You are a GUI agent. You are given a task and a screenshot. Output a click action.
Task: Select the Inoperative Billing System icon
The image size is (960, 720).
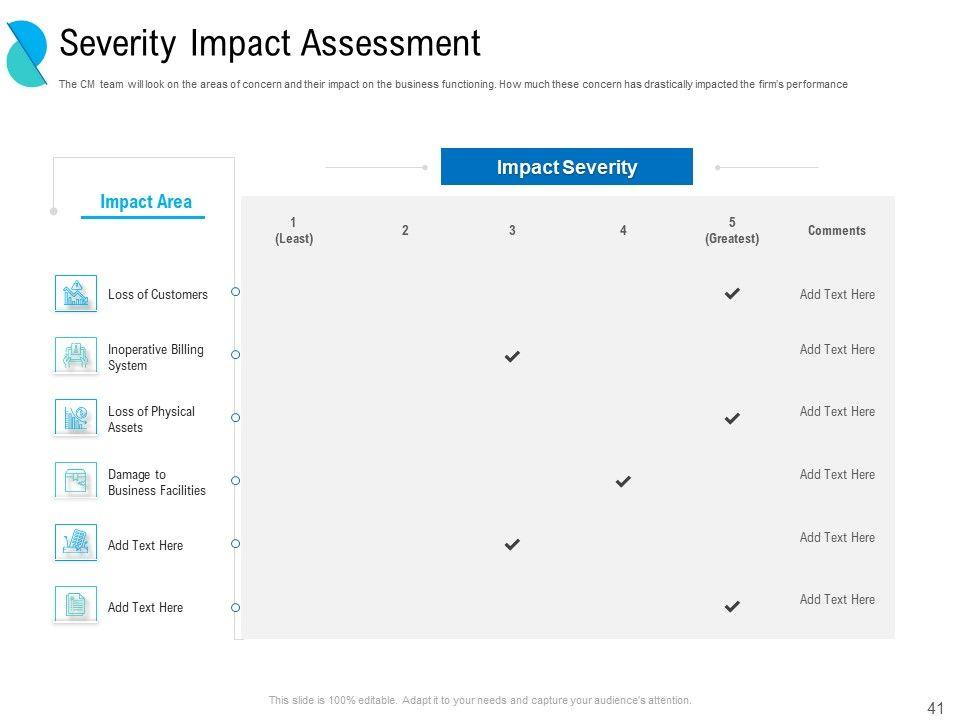[x=76, y=356]
